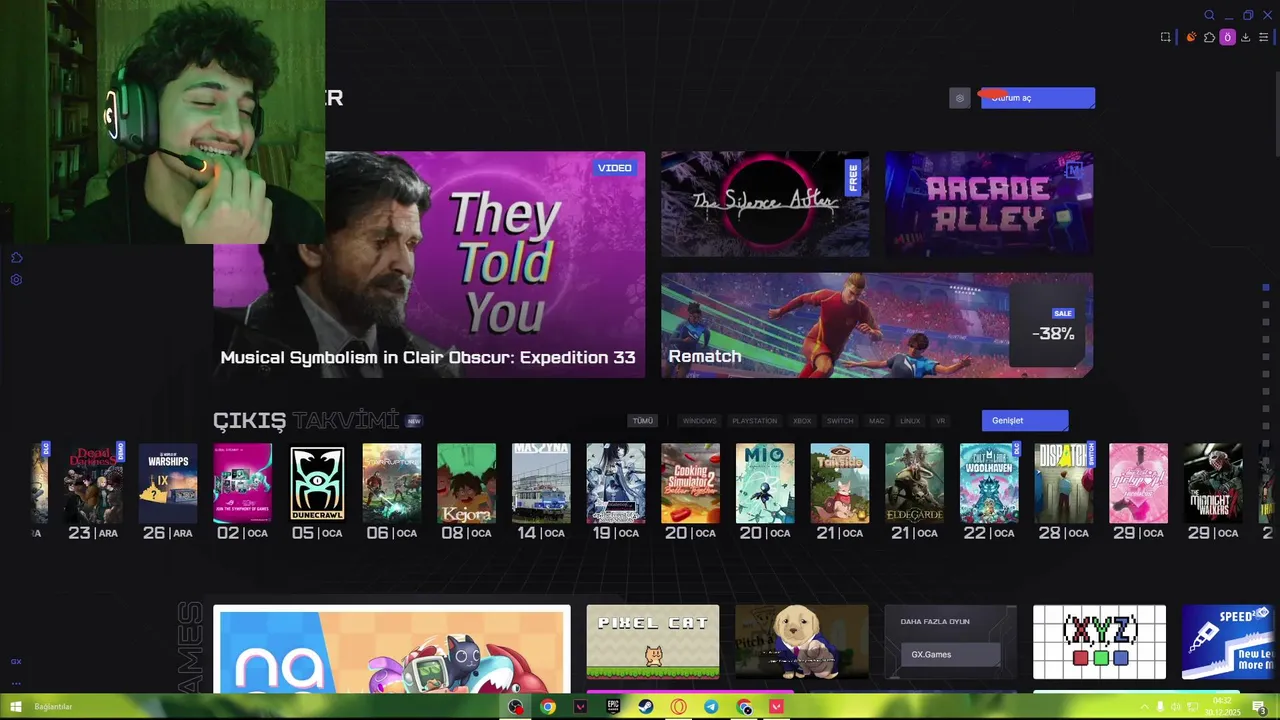Screen dimensions: 1280x720
Task: Open Telegram from the taskbar
Action: (x=711, y=707)
